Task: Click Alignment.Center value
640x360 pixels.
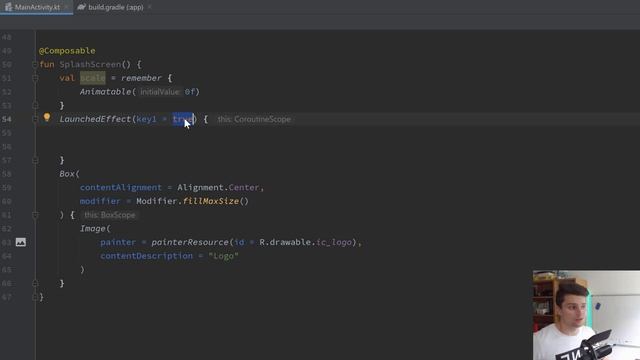Action: pyautogui.click(x=218, y=187)
